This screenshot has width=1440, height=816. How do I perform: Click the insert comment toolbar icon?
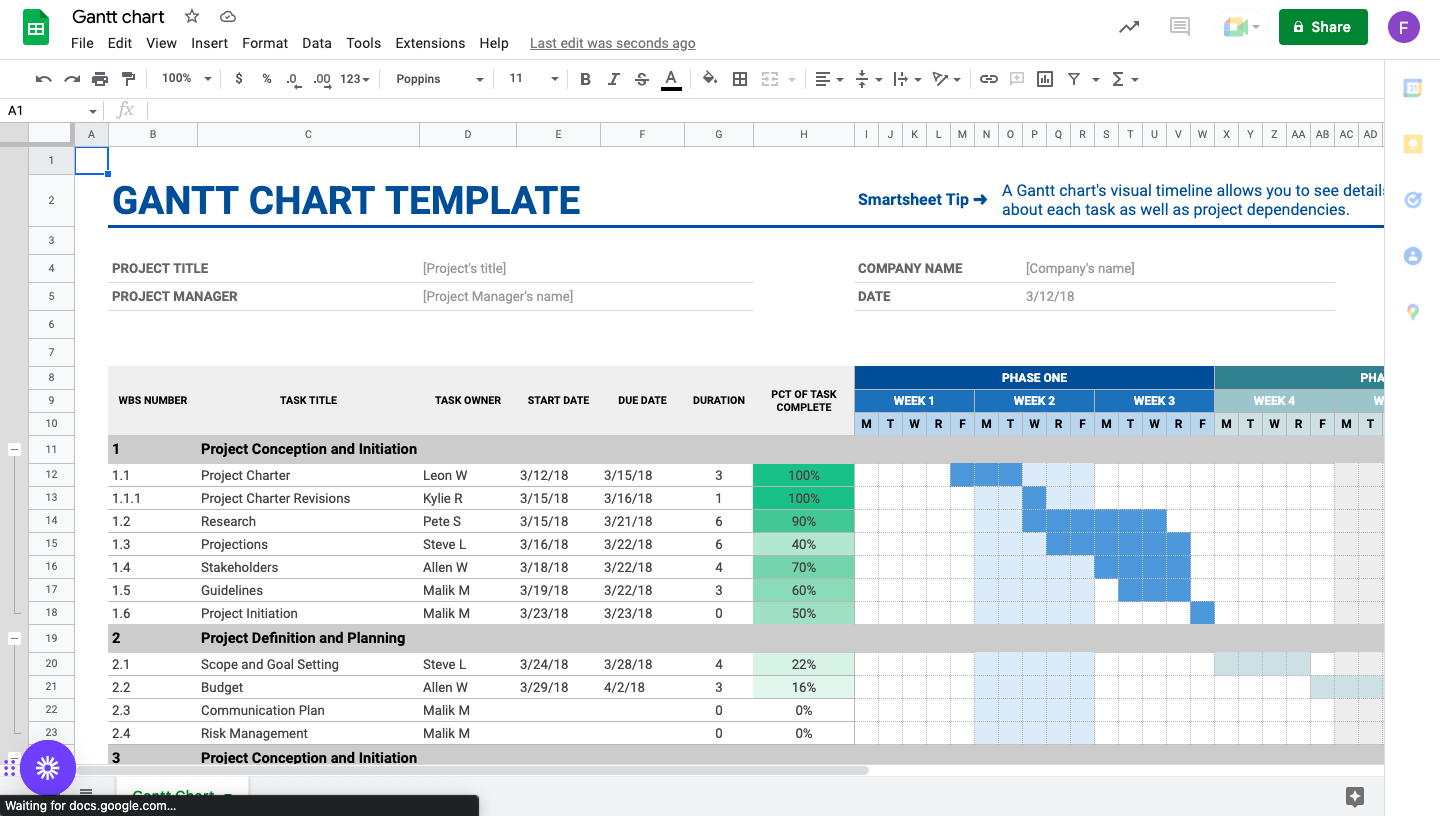[1017, 79]
